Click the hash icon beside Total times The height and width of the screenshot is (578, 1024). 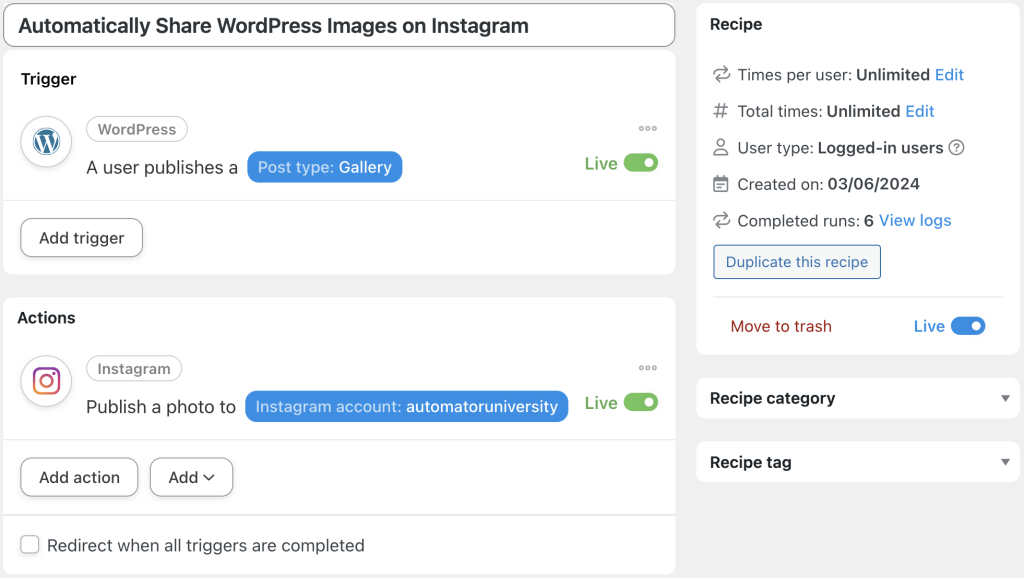(x=719, y=111)
